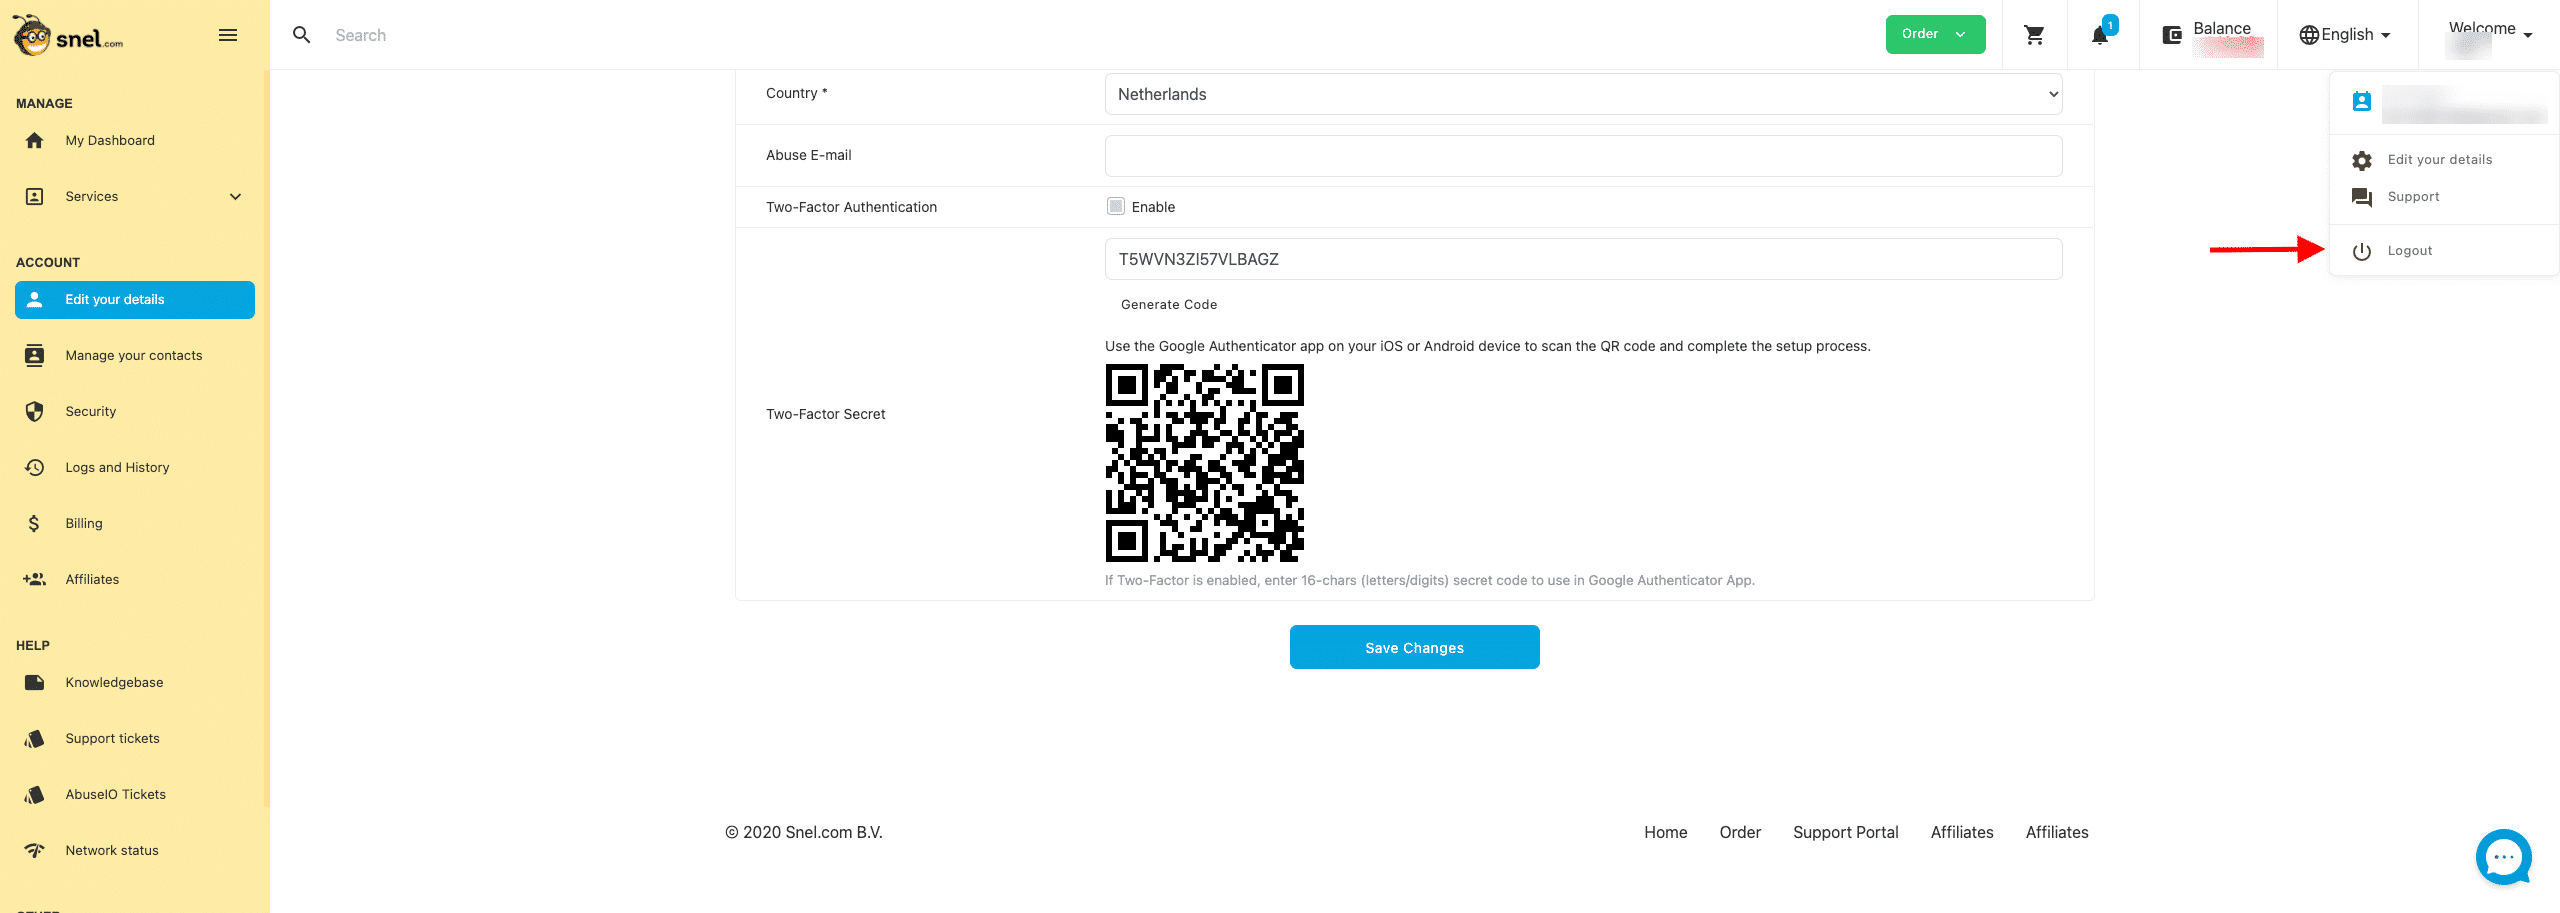Click the Abuse E-mail input field
This screenshot has height=913, width=2560.
pyautogui.click(x=1583, y=156)
